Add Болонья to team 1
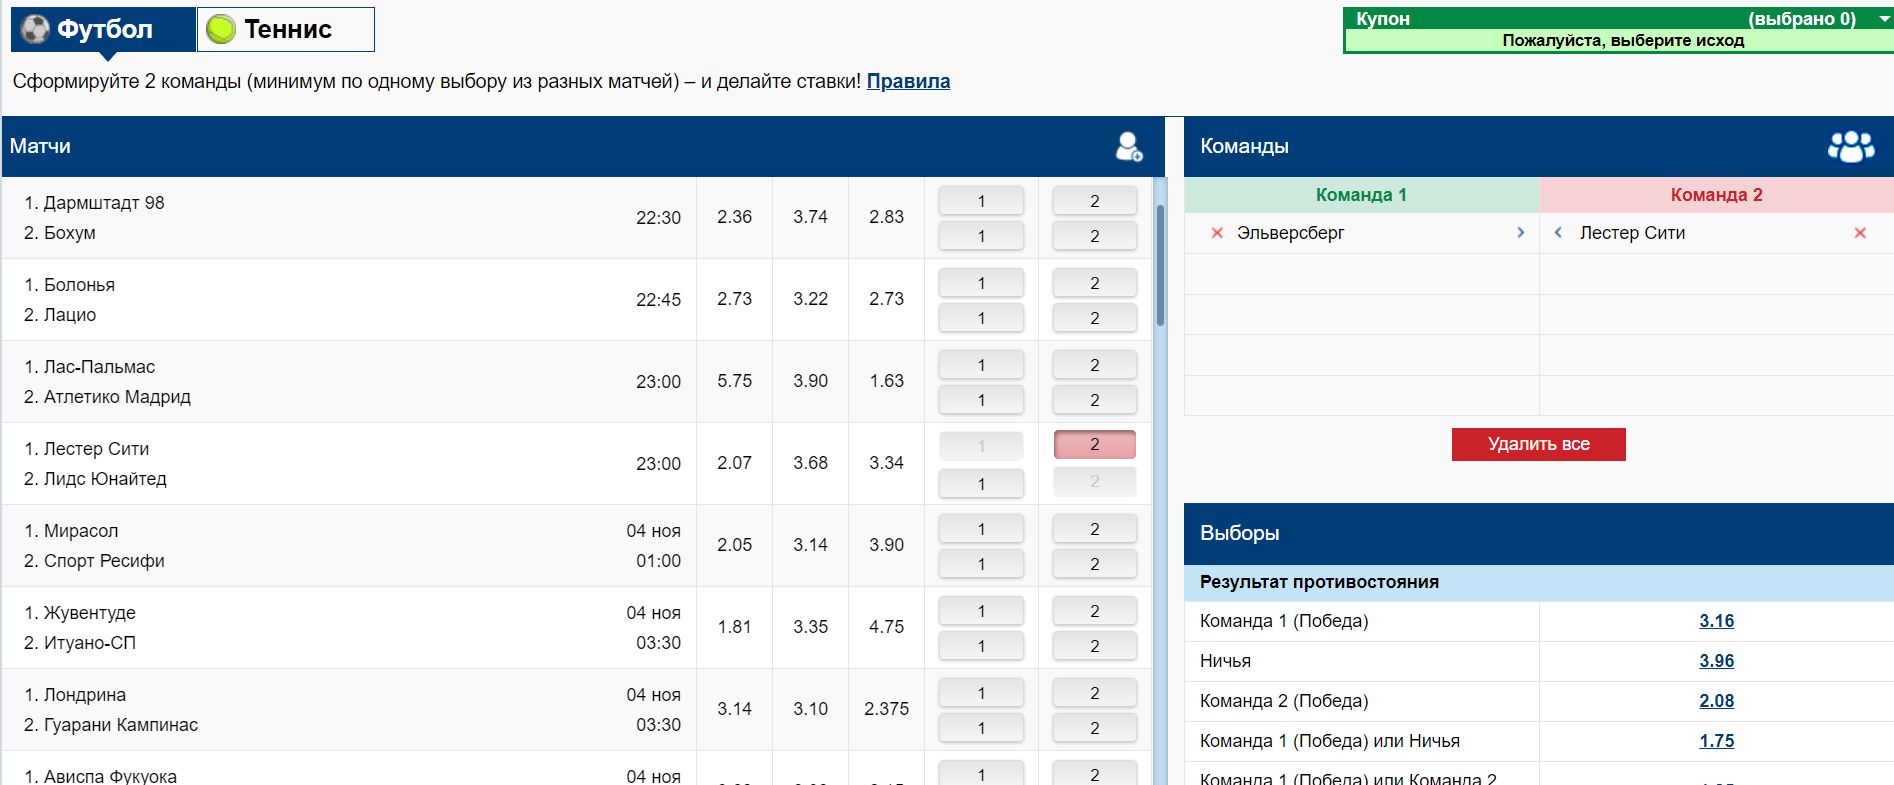 click(x=981, y=283)
